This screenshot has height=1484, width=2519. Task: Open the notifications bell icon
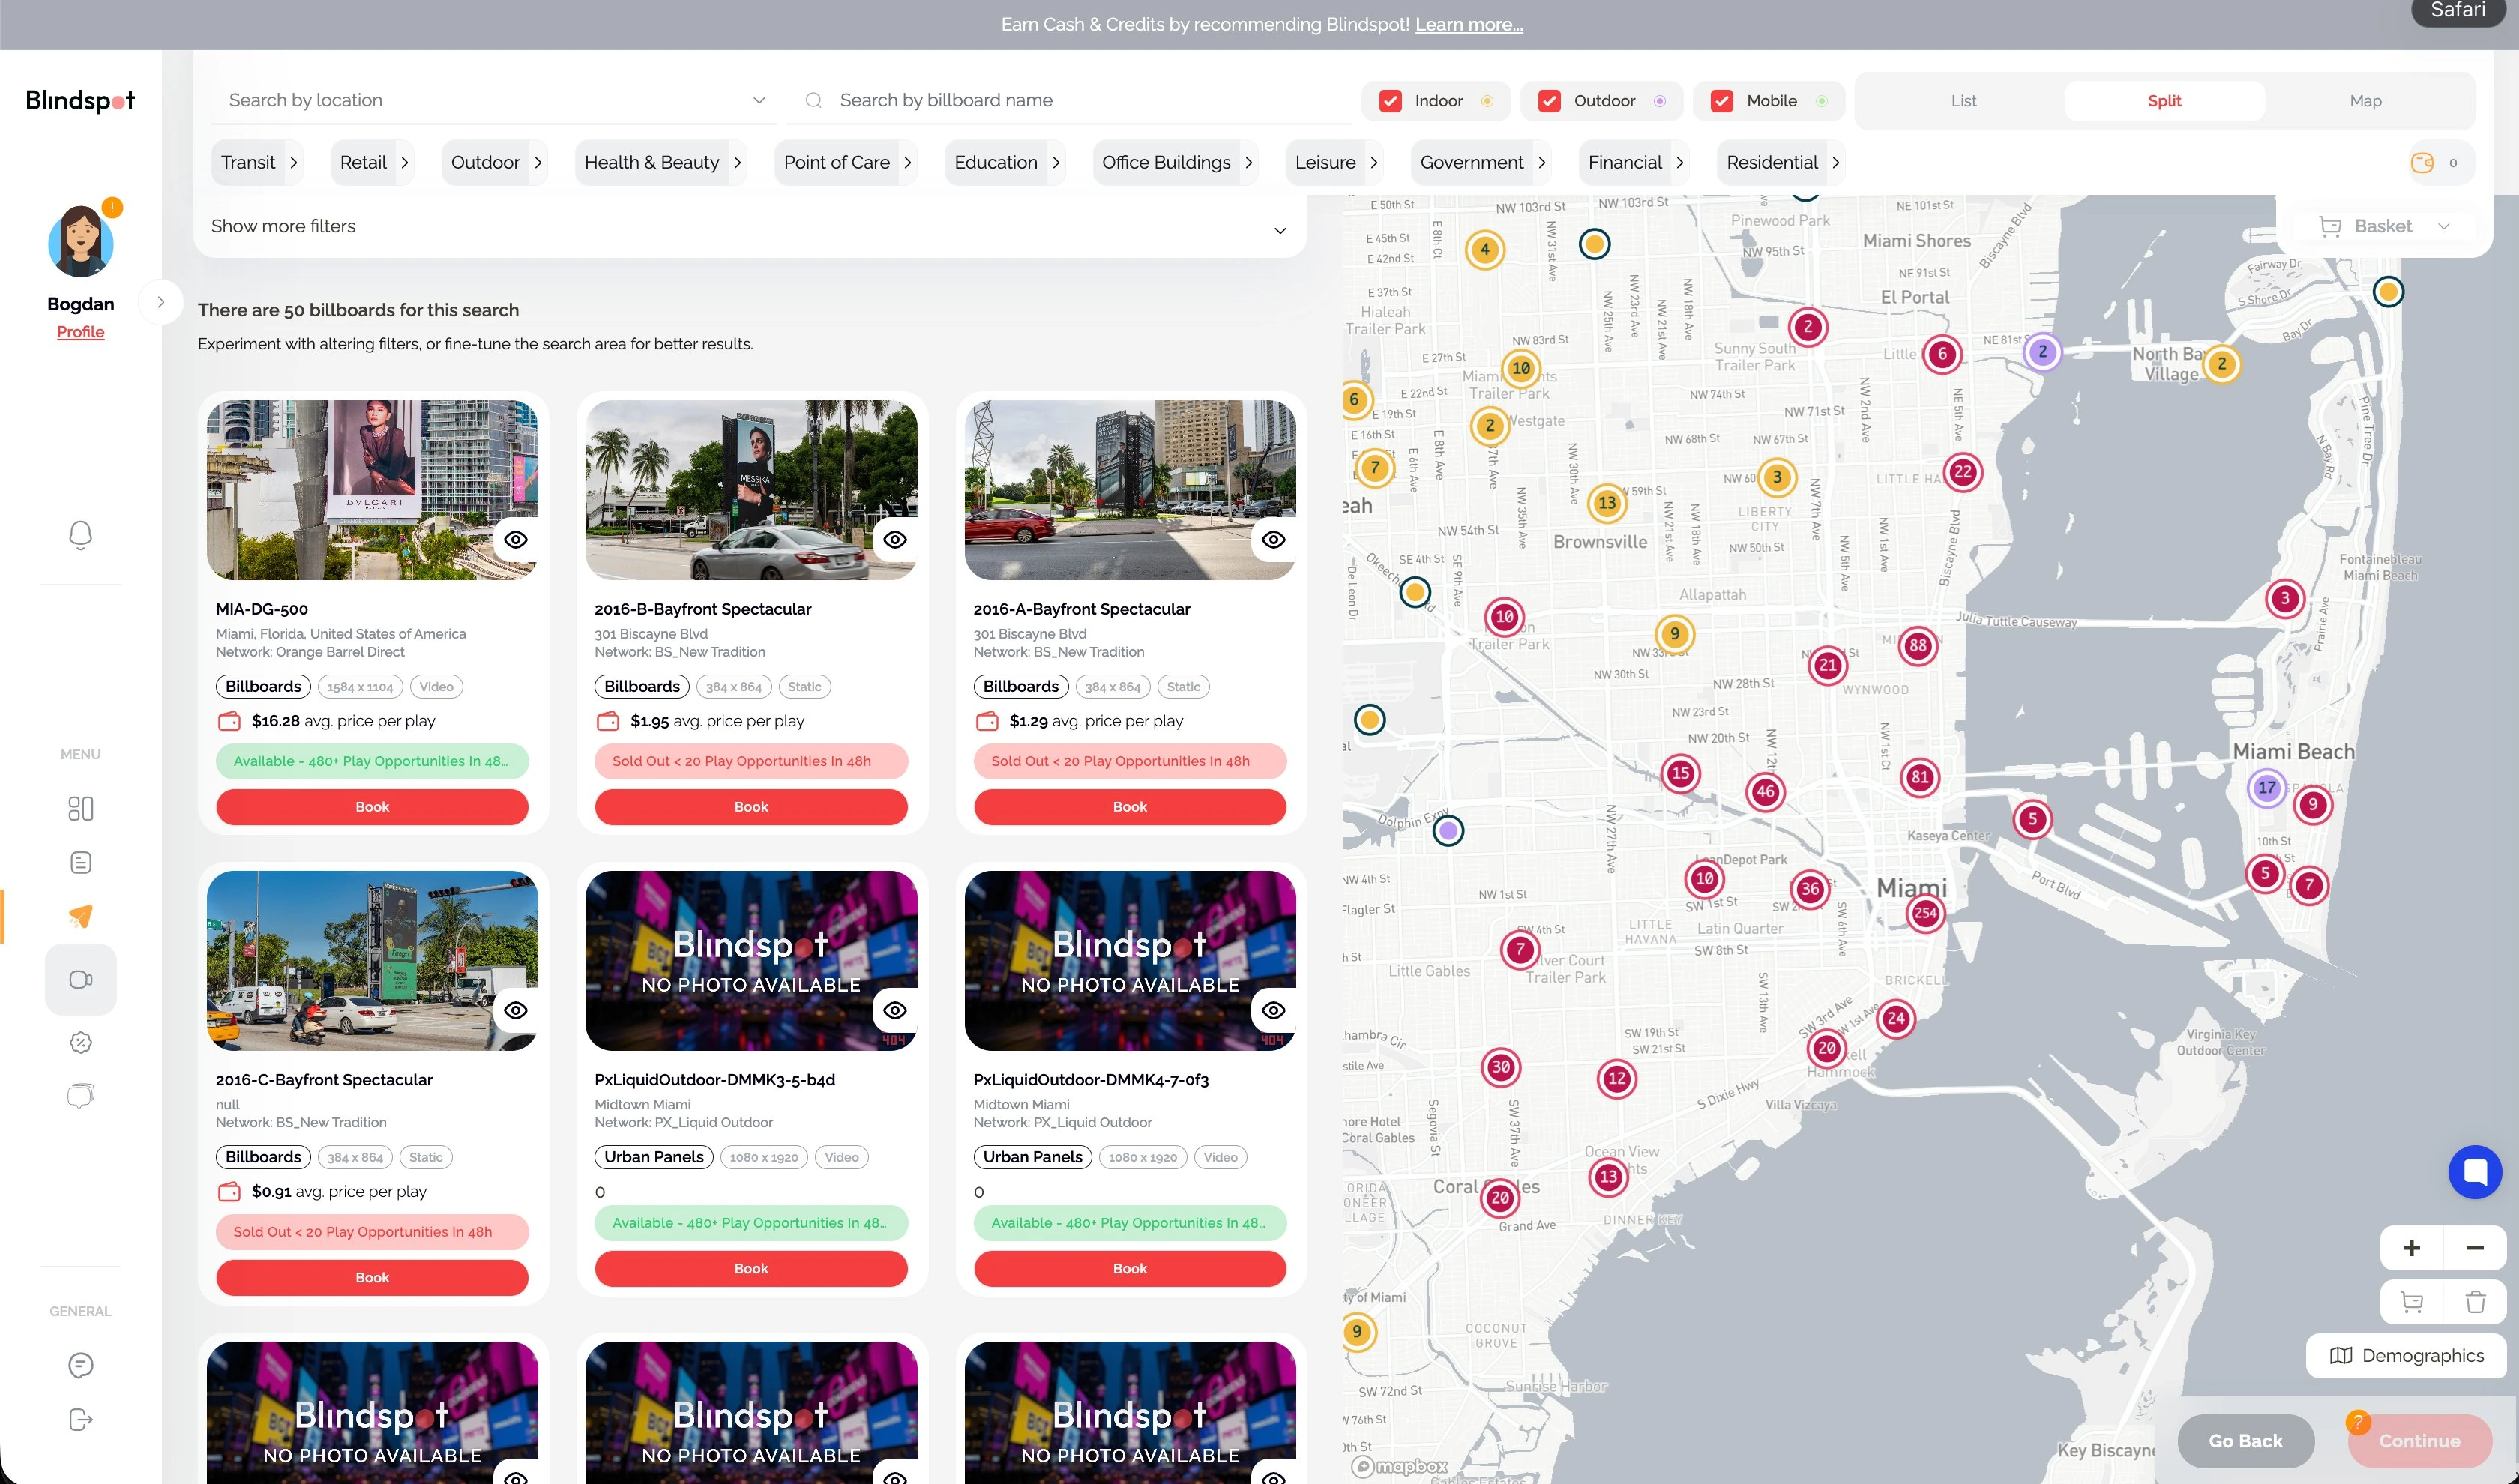80,535
